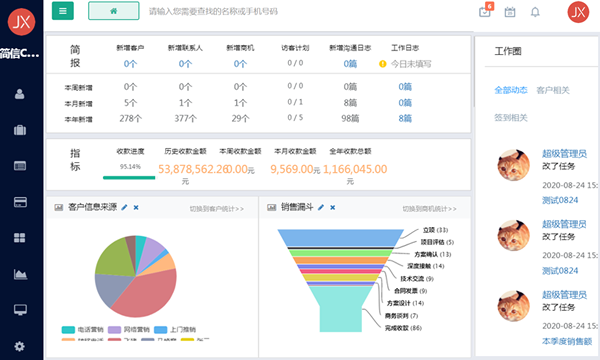This screenshot has width=600, height=360.
Task: Open 本年新增 工作日志 8篇 link
Action: click(x=405, y=119)
